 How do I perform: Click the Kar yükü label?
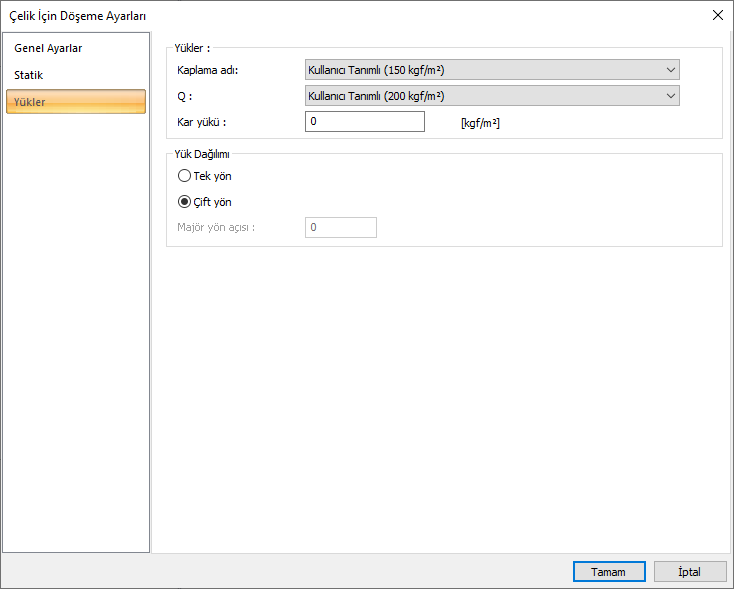pyautogui.click(x=202, y=122)
